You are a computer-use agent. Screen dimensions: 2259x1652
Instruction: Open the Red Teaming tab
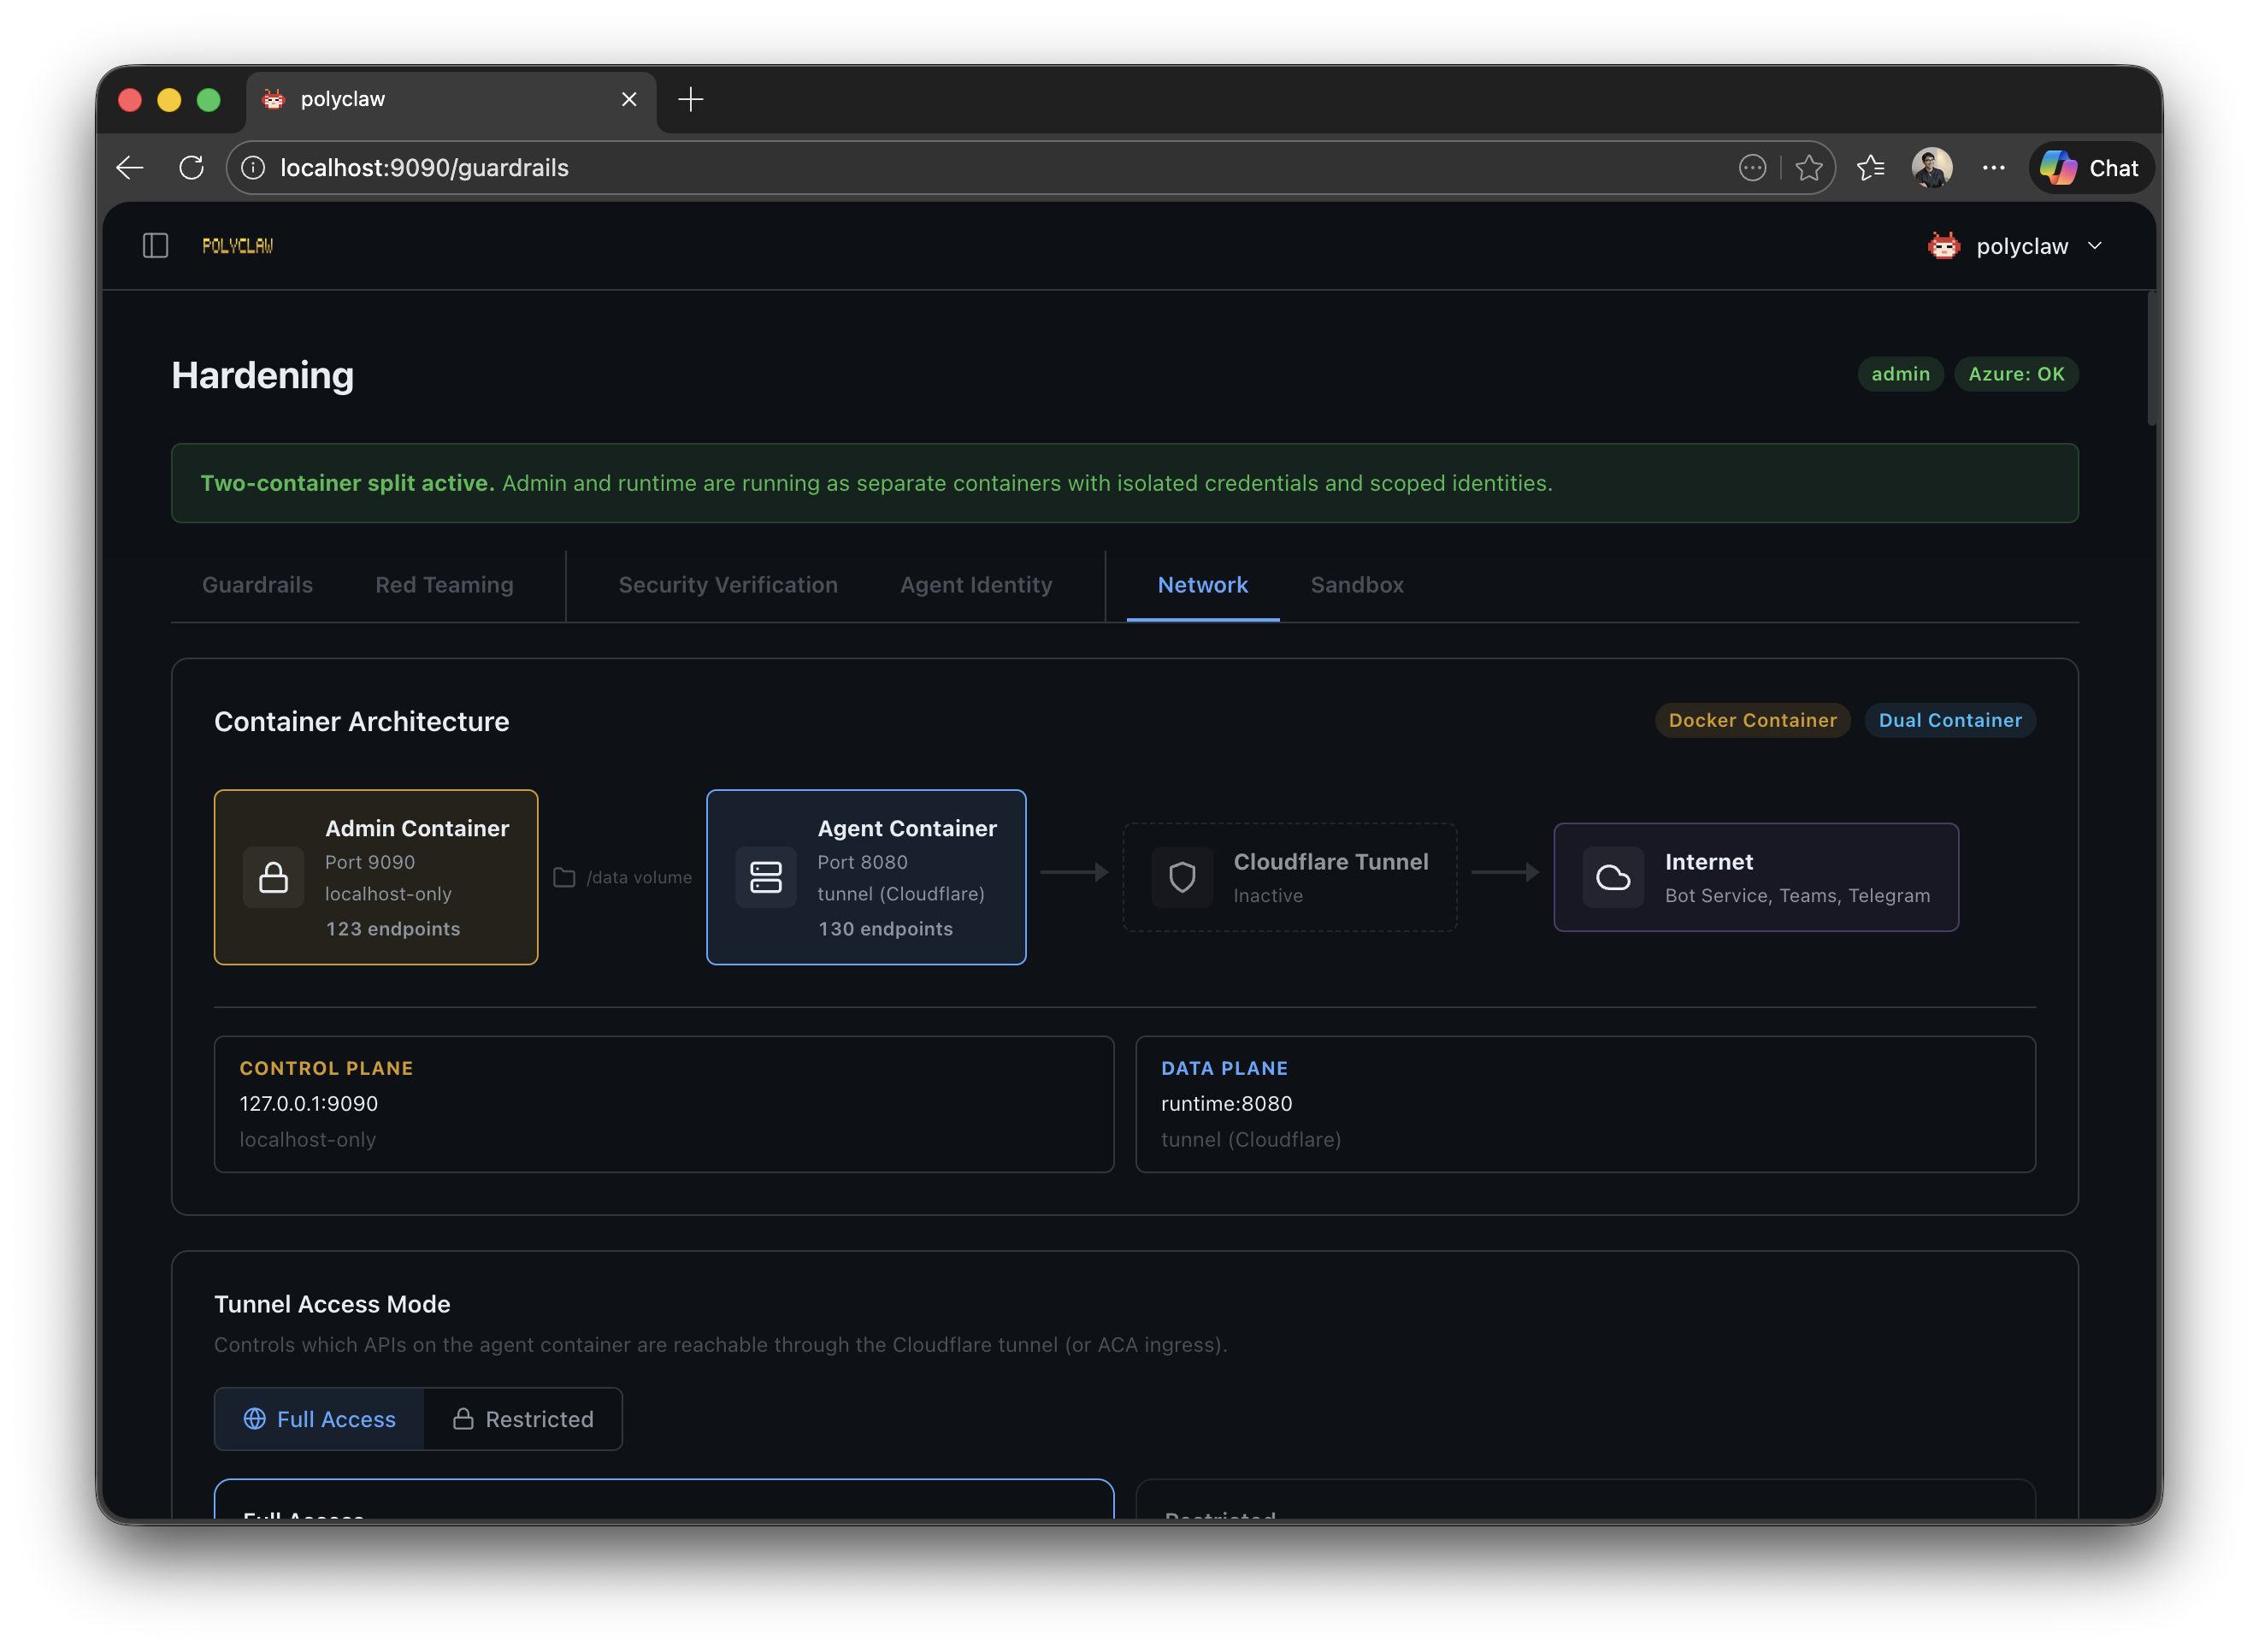click(x=444, y=585)
